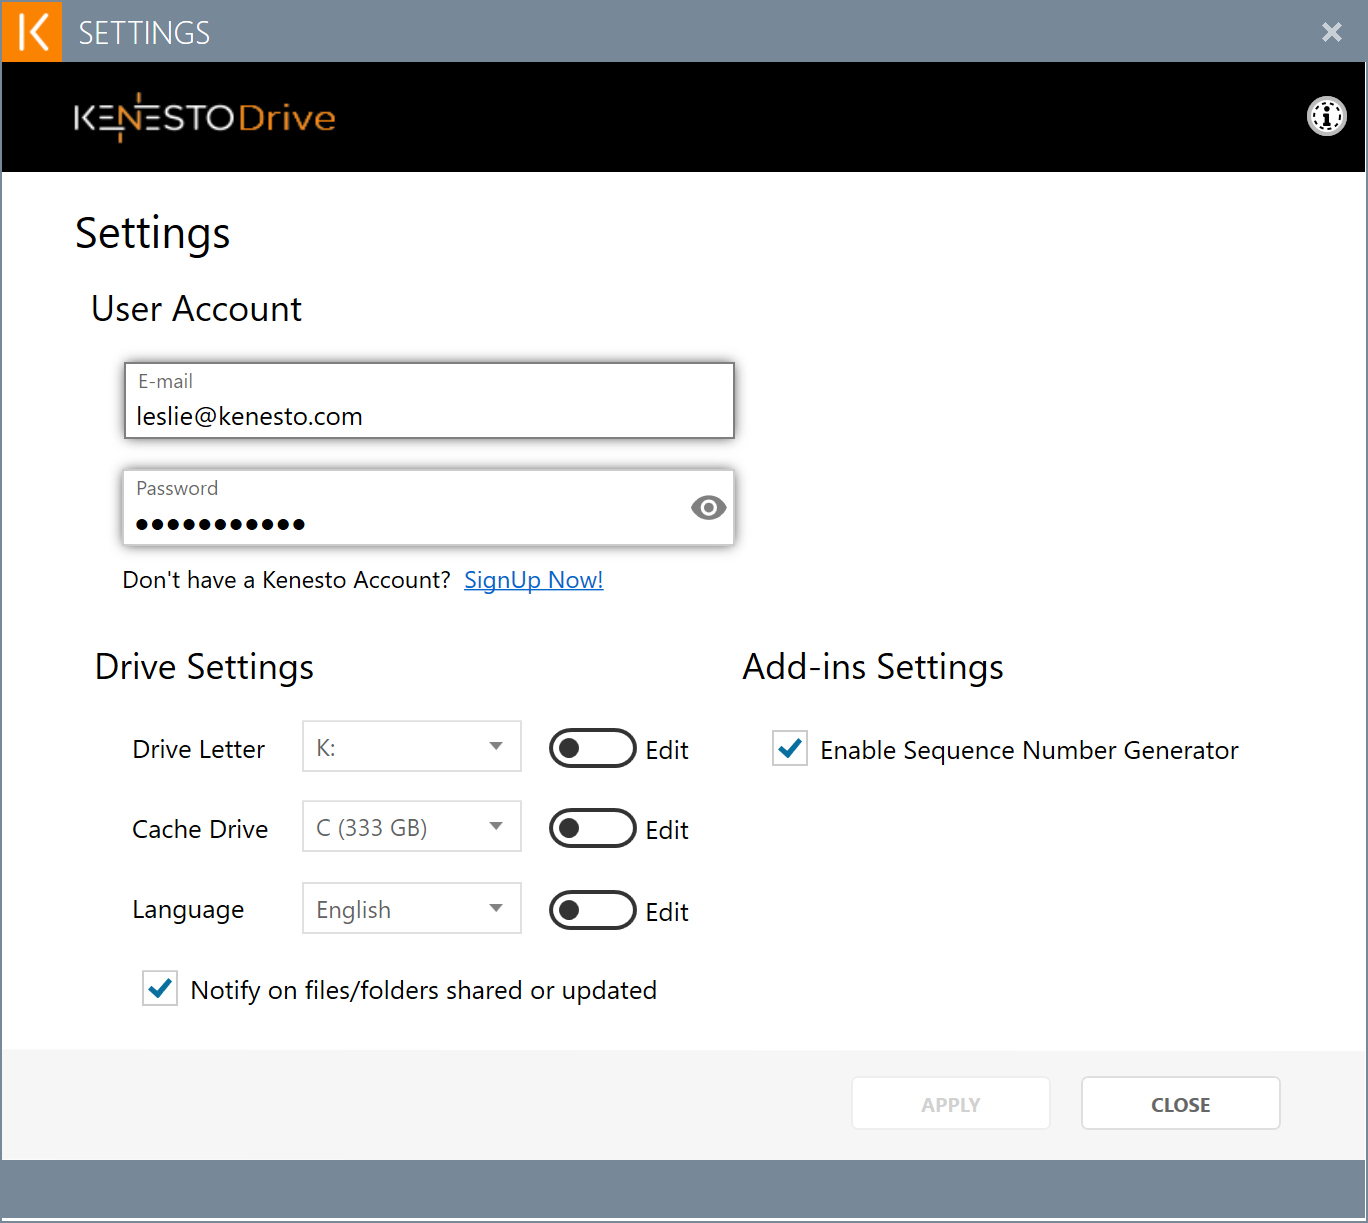Click the E-mail input field
Image resolution: width=1368 pixels, height=1223 pixels.
[429, 401]
